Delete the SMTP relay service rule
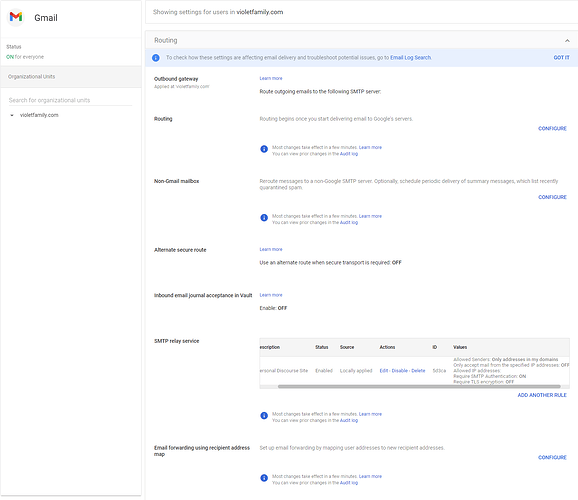 pos(418,371)
